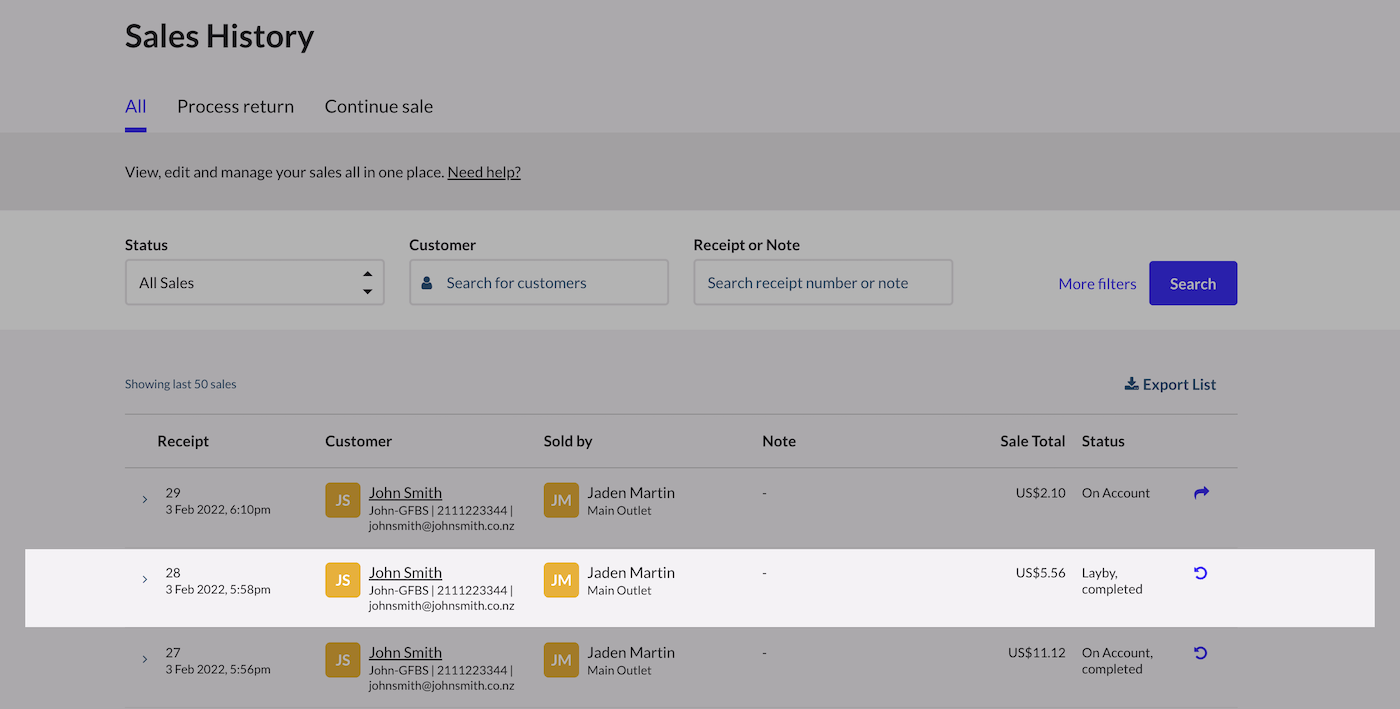Click the return icon on receipt 27

[x=1200, y=653]
